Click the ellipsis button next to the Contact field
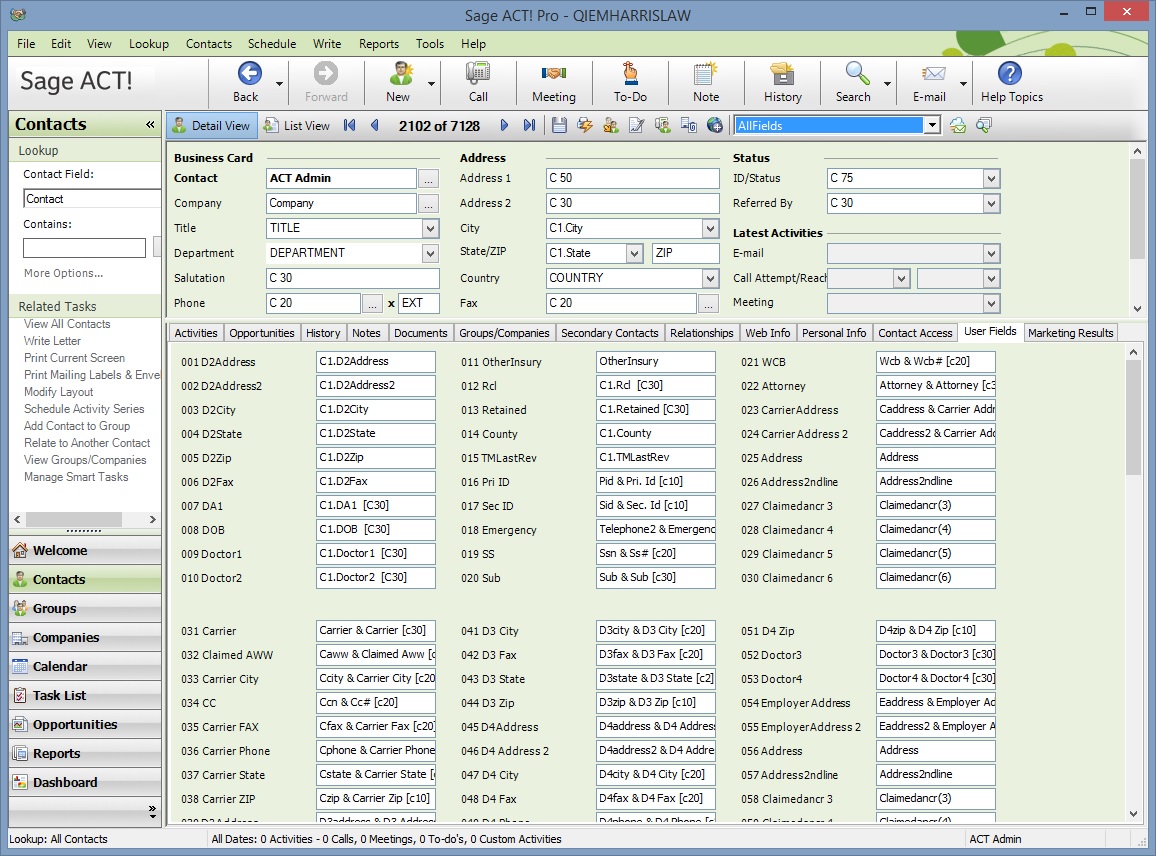Viewport: 1156px width, 856px height. coord(428,179)
